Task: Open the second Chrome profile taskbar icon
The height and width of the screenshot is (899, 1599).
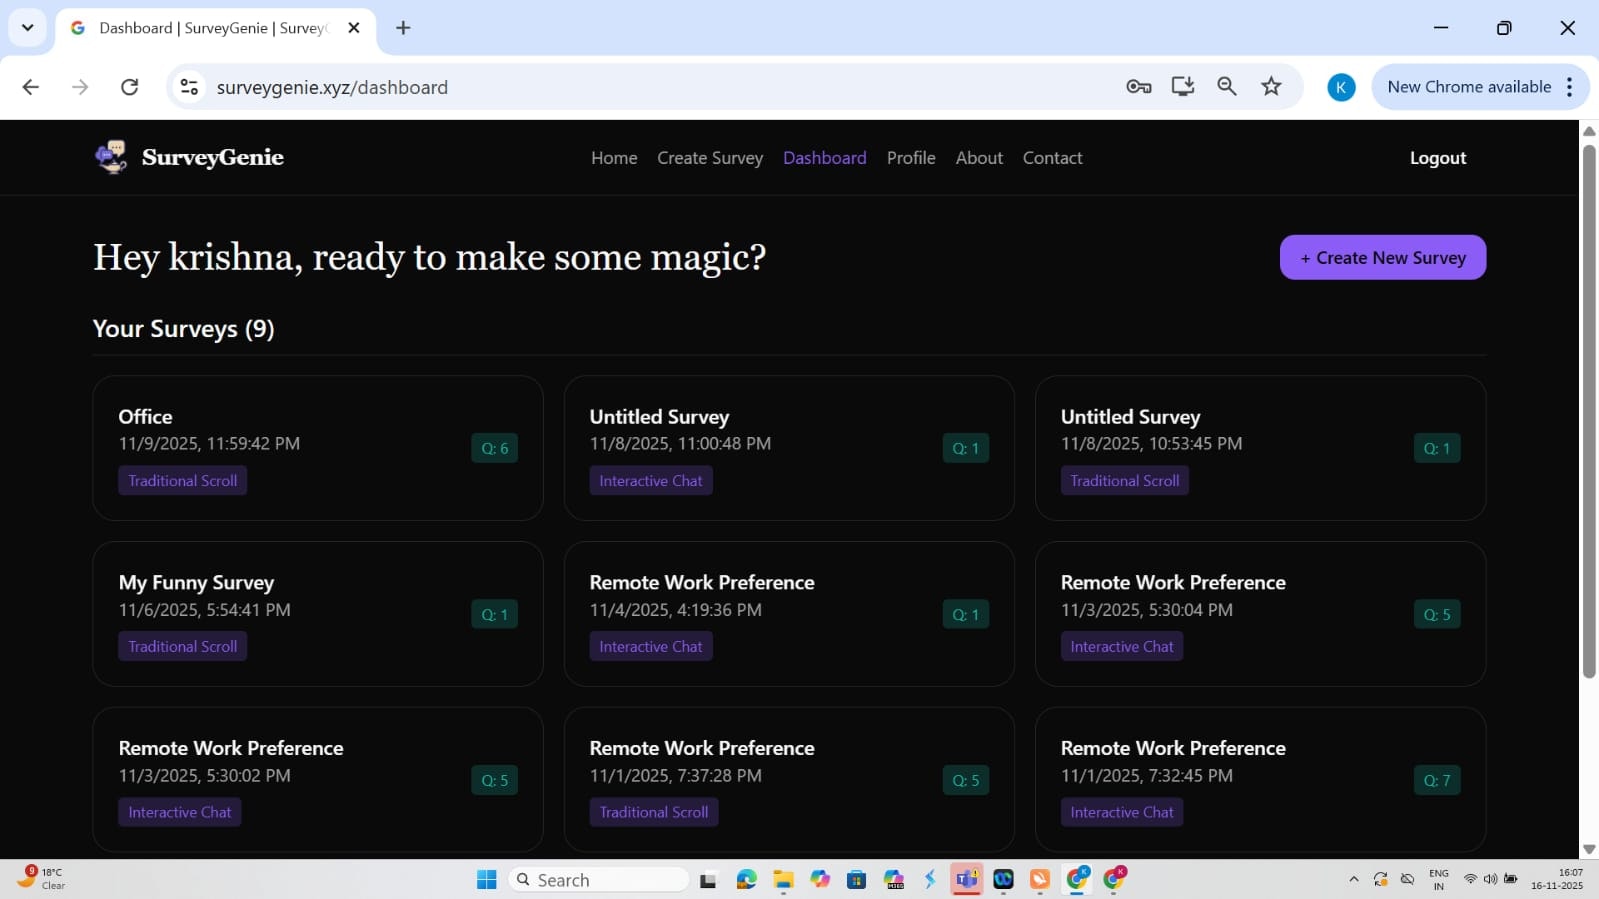Action: pyautogui.click(x=1114, y=880)
